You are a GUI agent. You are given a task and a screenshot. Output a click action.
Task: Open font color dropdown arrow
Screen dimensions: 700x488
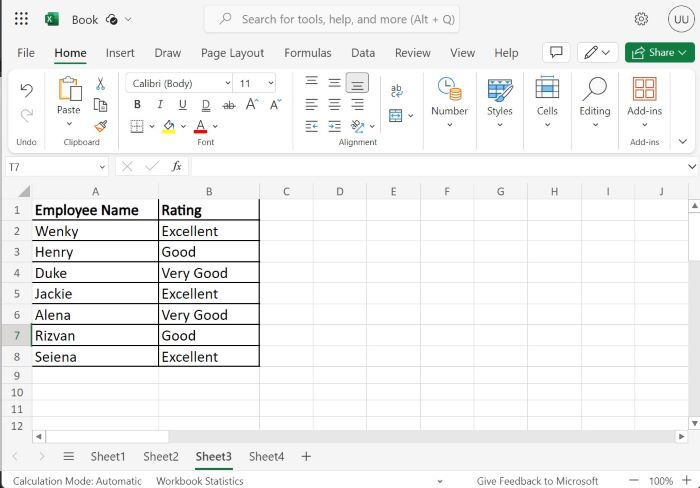(x=215, y=126)
